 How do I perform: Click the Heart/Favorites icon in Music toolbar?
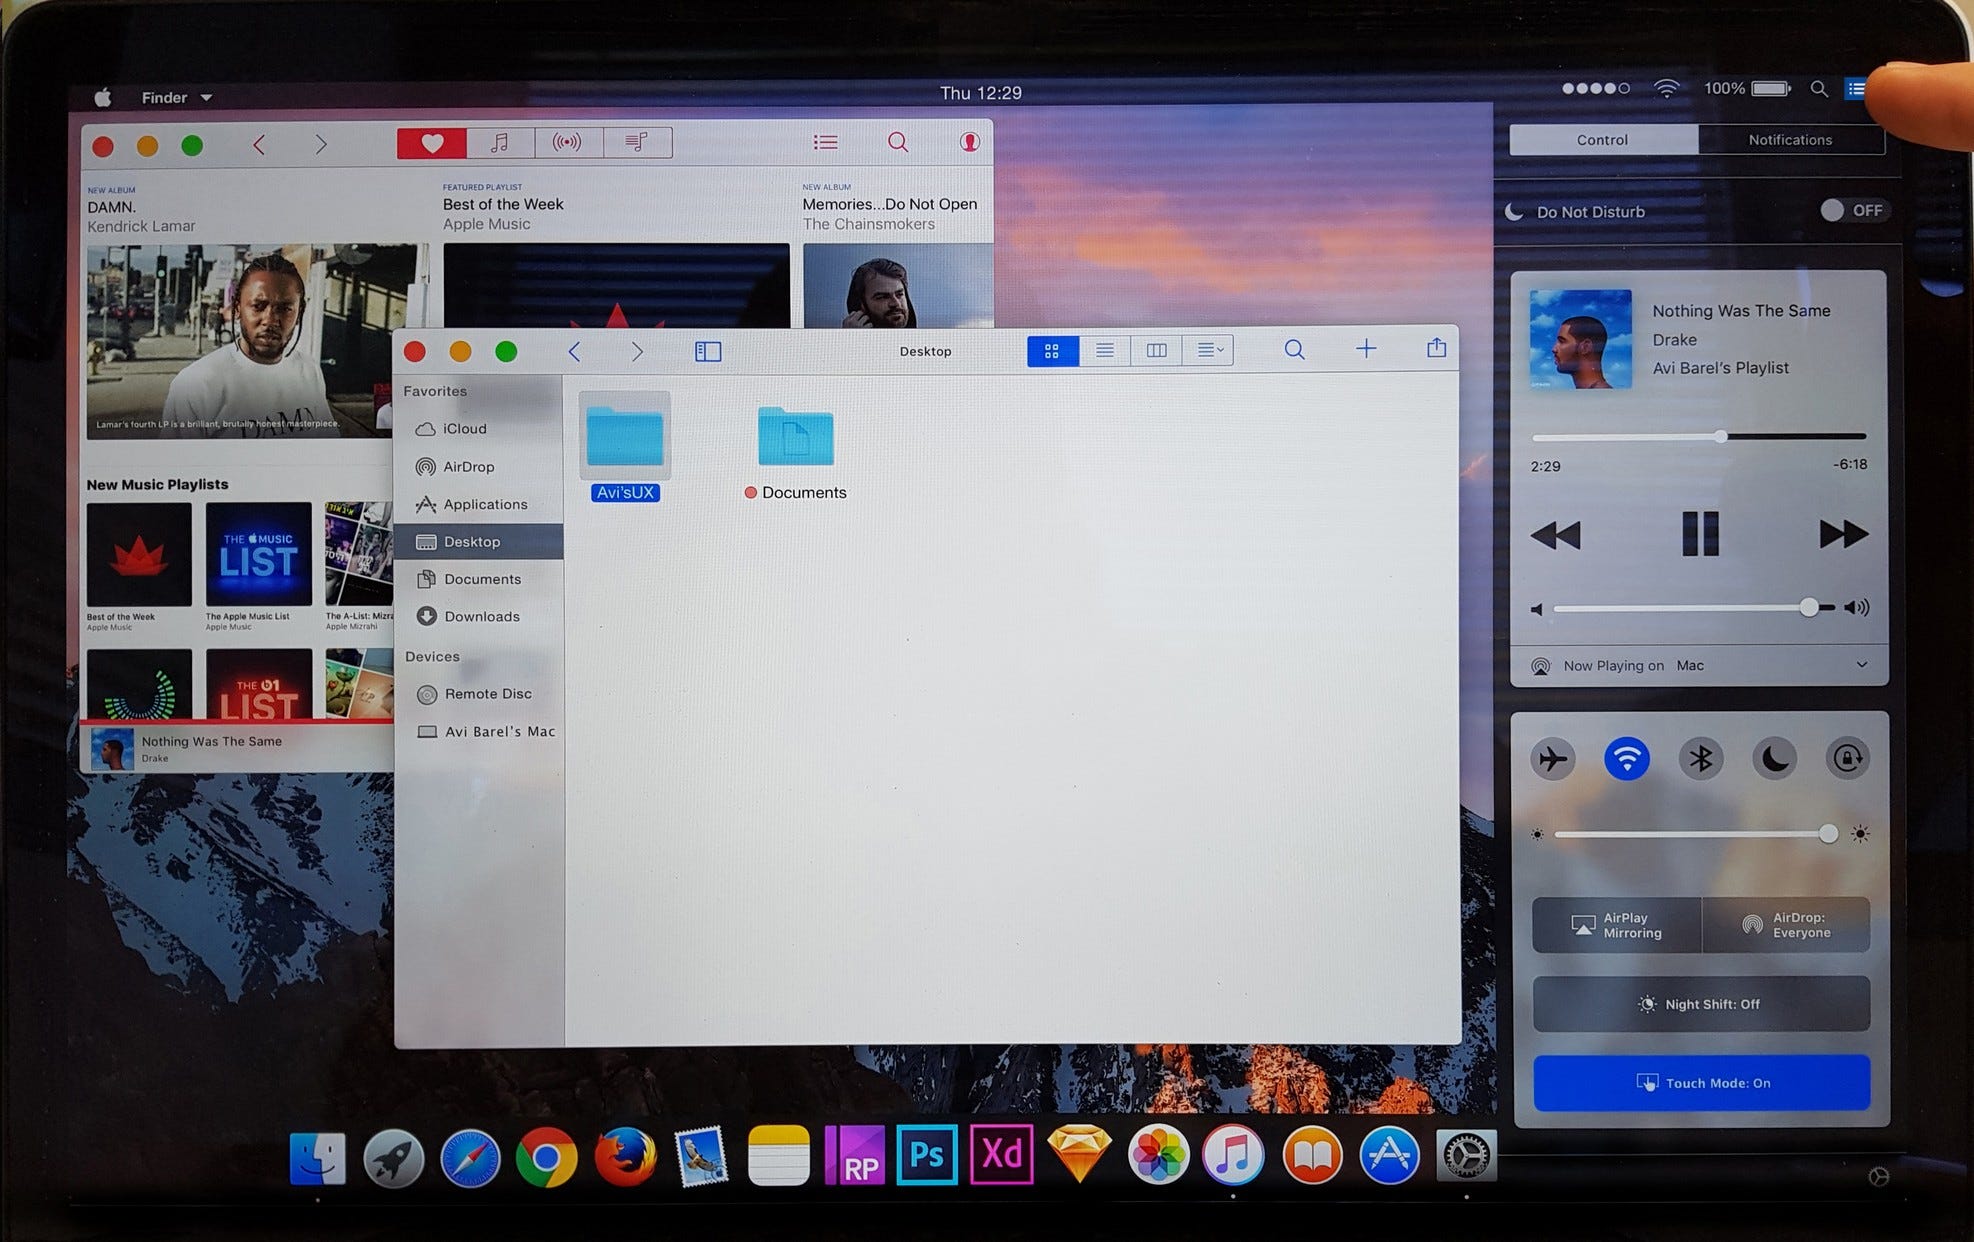tap(432, 142)
